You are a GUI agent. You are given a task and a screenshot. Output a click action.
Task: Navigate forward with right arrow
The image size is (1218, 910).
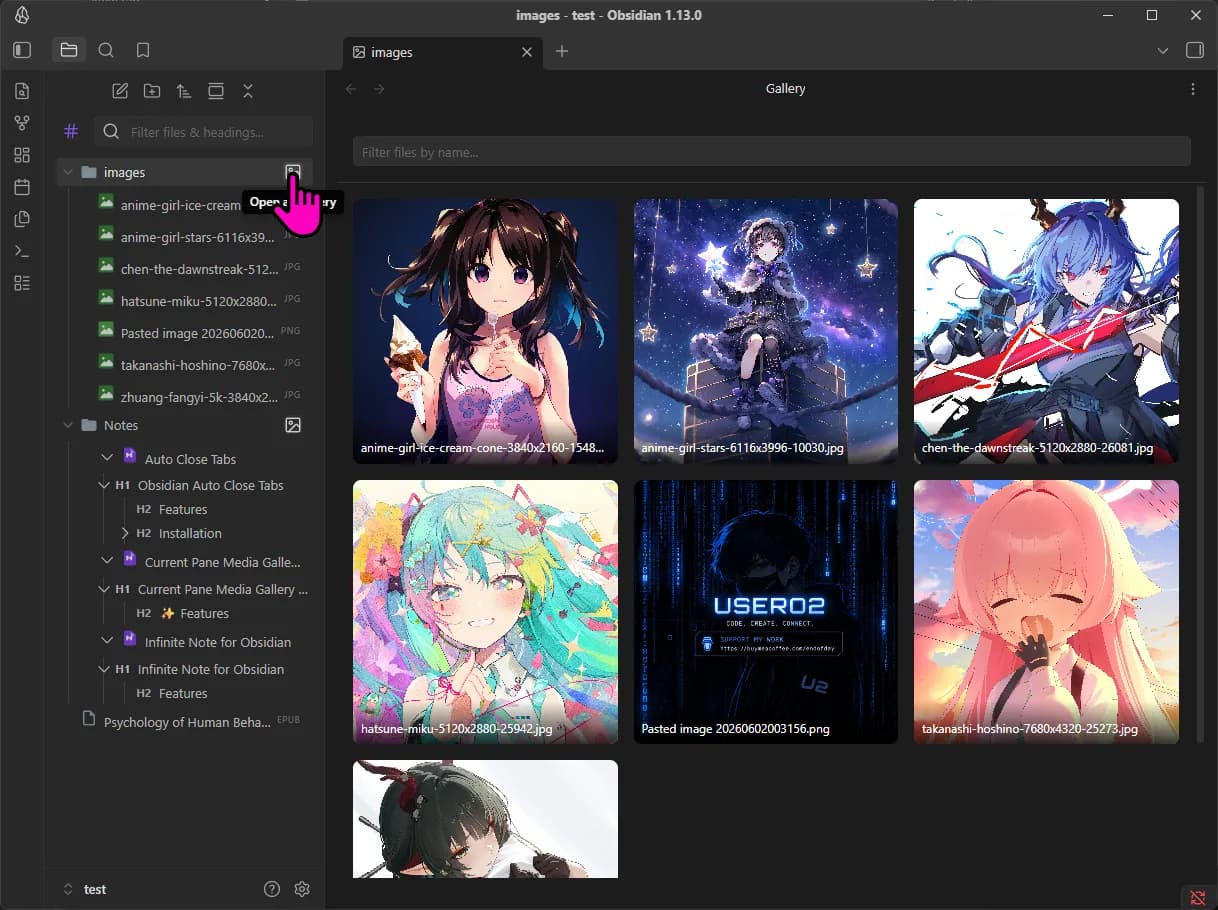click(x=379, y=89)
